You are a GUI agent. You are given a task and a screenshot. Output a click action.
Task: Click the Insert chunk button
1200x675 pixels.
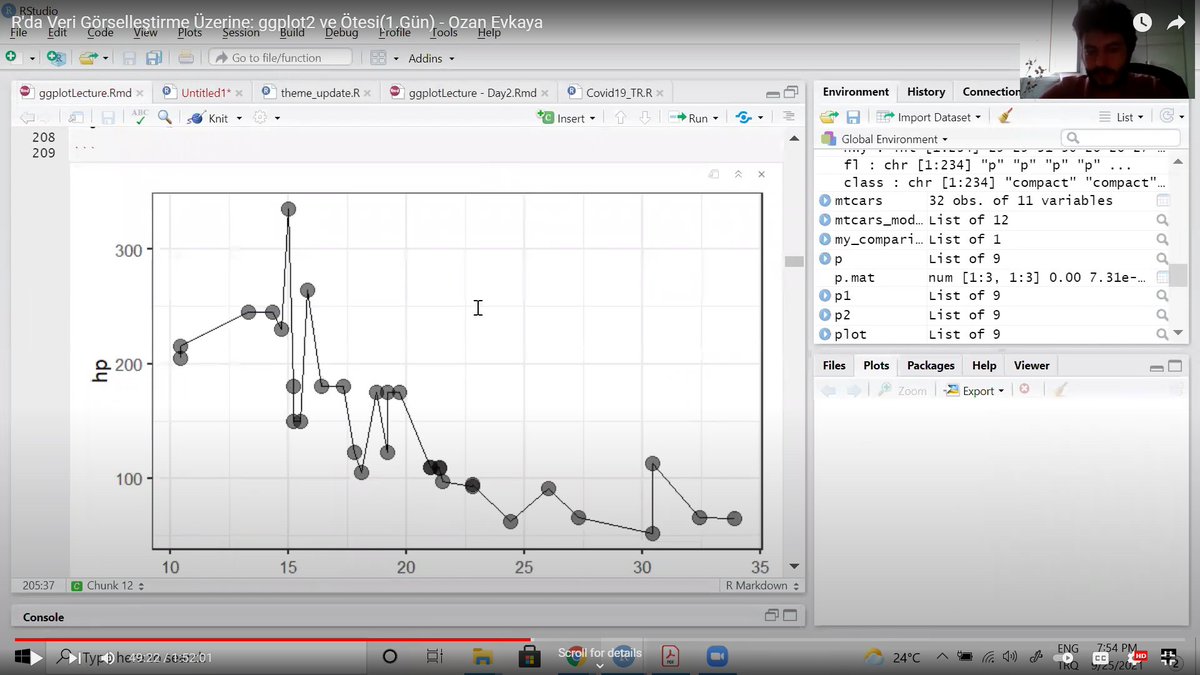pos(565,118)
